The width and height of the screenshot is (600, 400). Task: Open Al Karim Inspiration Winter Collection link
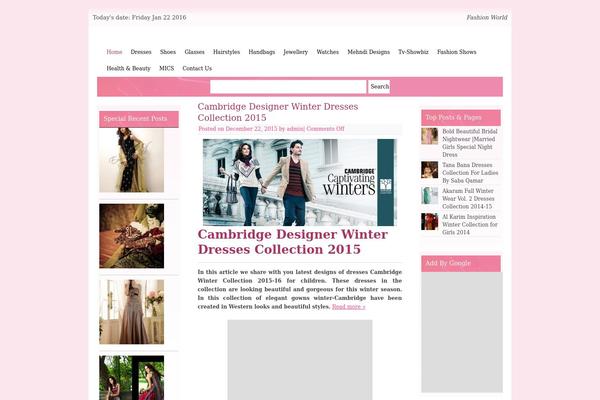(x=470, y=224)
